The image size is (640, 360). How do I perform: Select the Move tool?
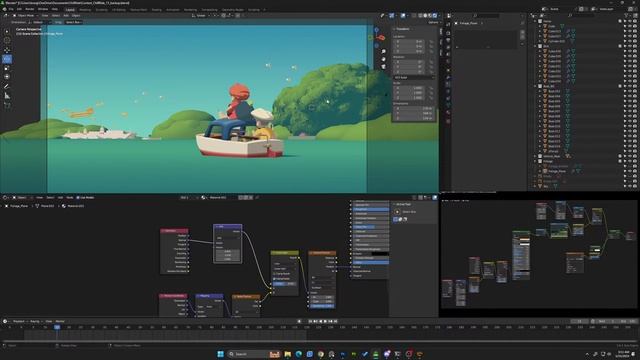click(x=7, y=50)
